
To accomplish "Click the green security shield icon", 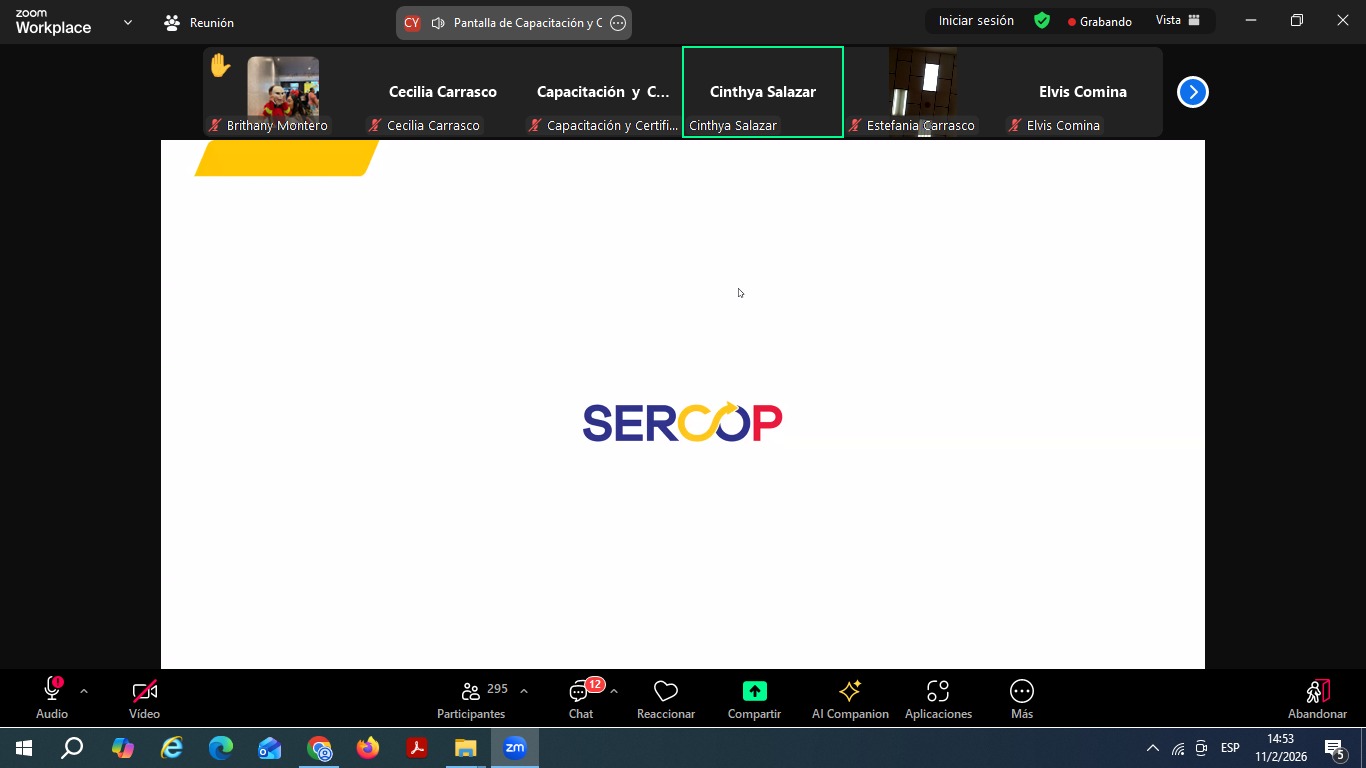I will pyautogui.click(x=1042, y=21).
